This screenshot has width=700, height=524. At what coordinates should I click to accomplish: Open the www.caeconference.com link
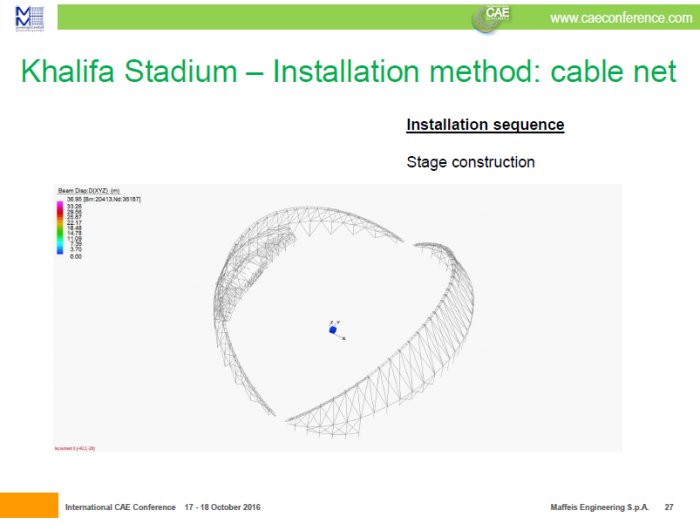point(621,18)
